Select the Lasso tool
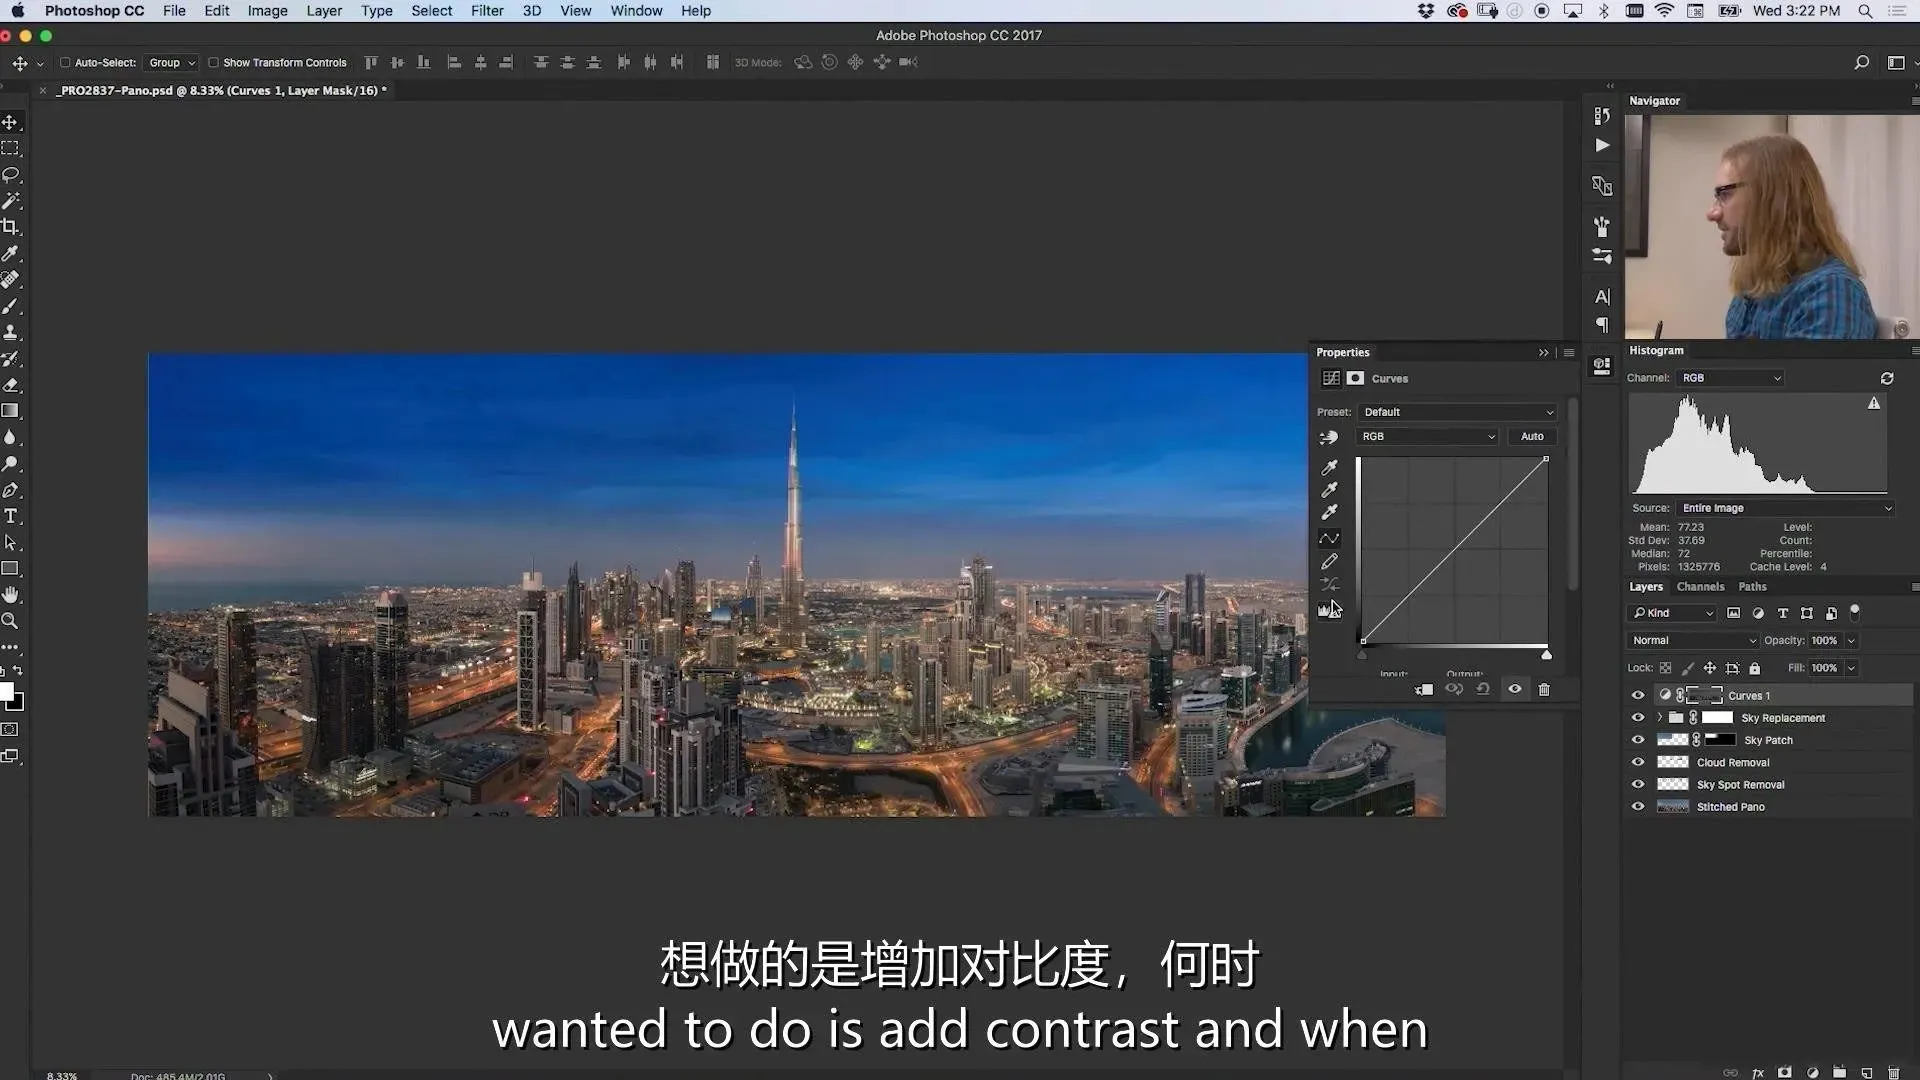The image size is (1920, 1080). pos(11,175)
